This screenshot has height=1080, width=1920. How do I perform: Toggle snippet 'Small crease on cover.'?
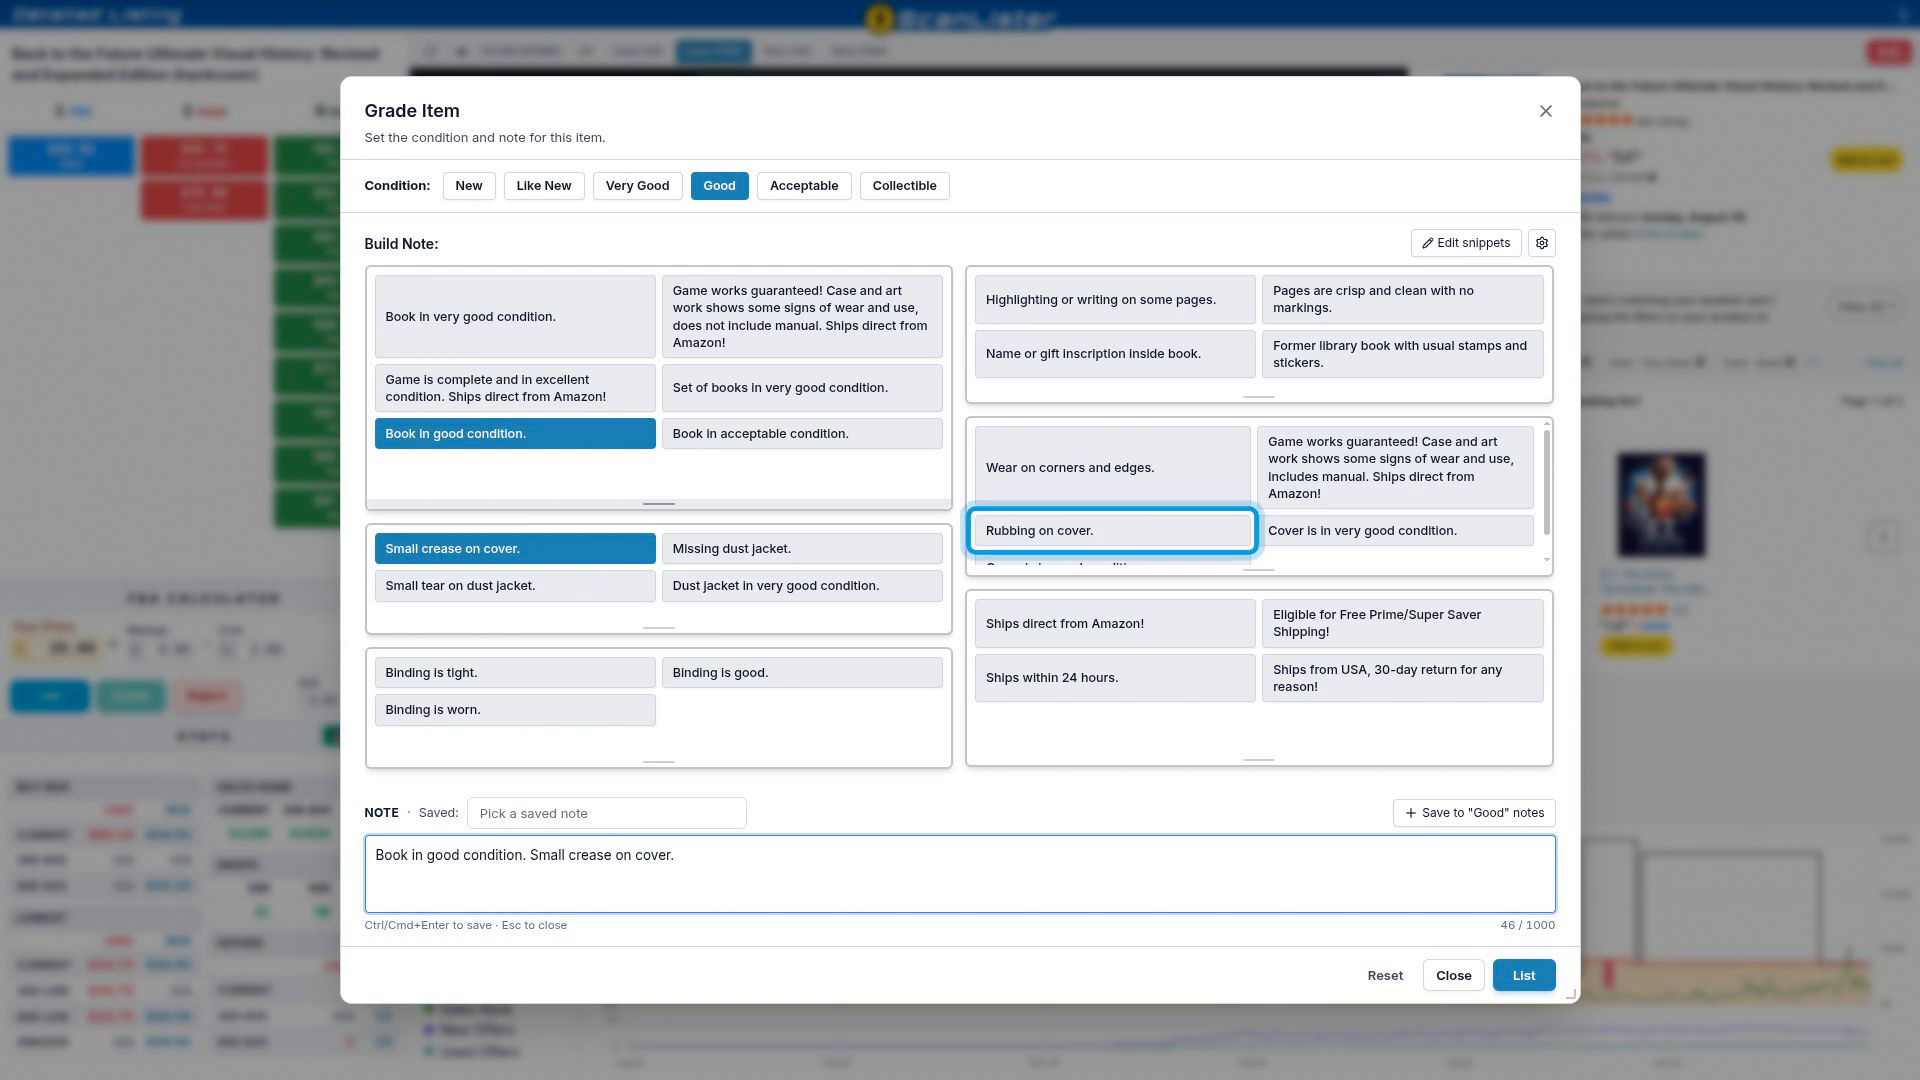515,549
